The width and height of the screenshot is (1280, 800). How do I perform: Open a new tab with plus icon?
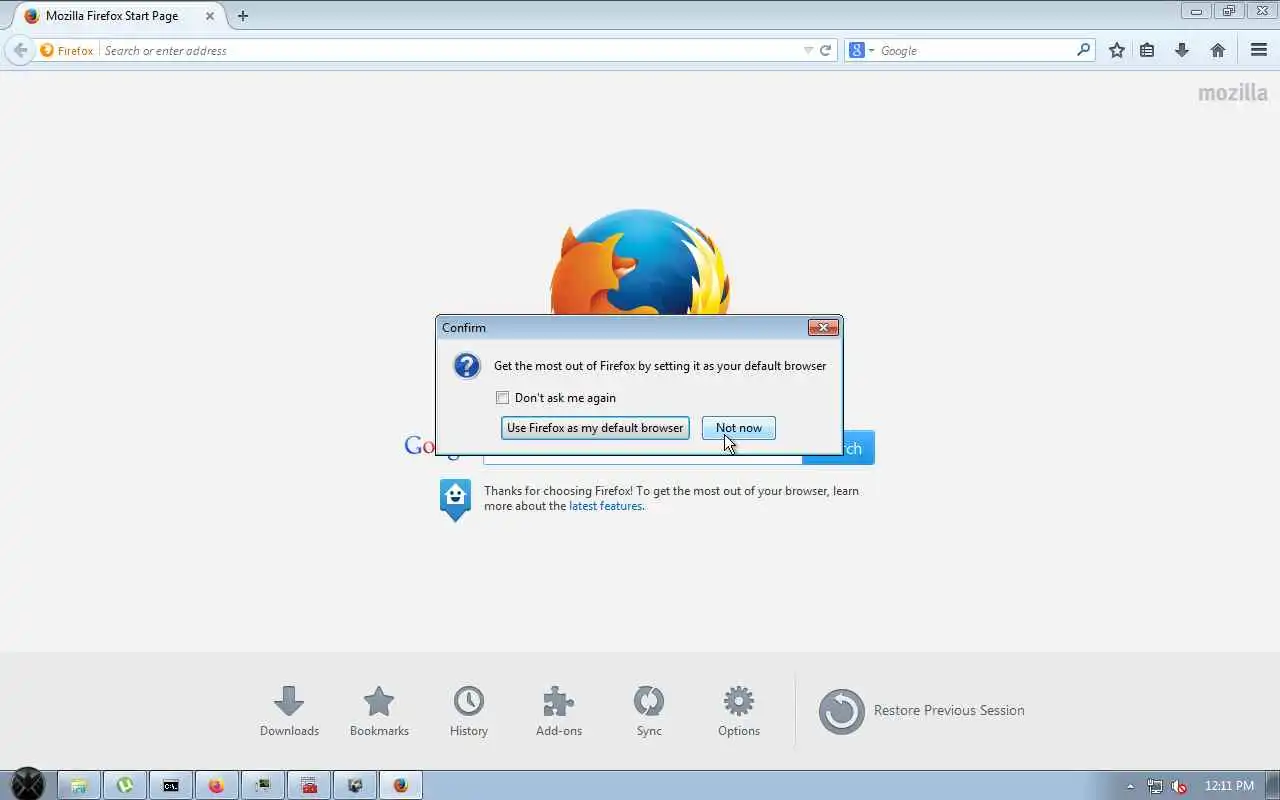[242, 16]
